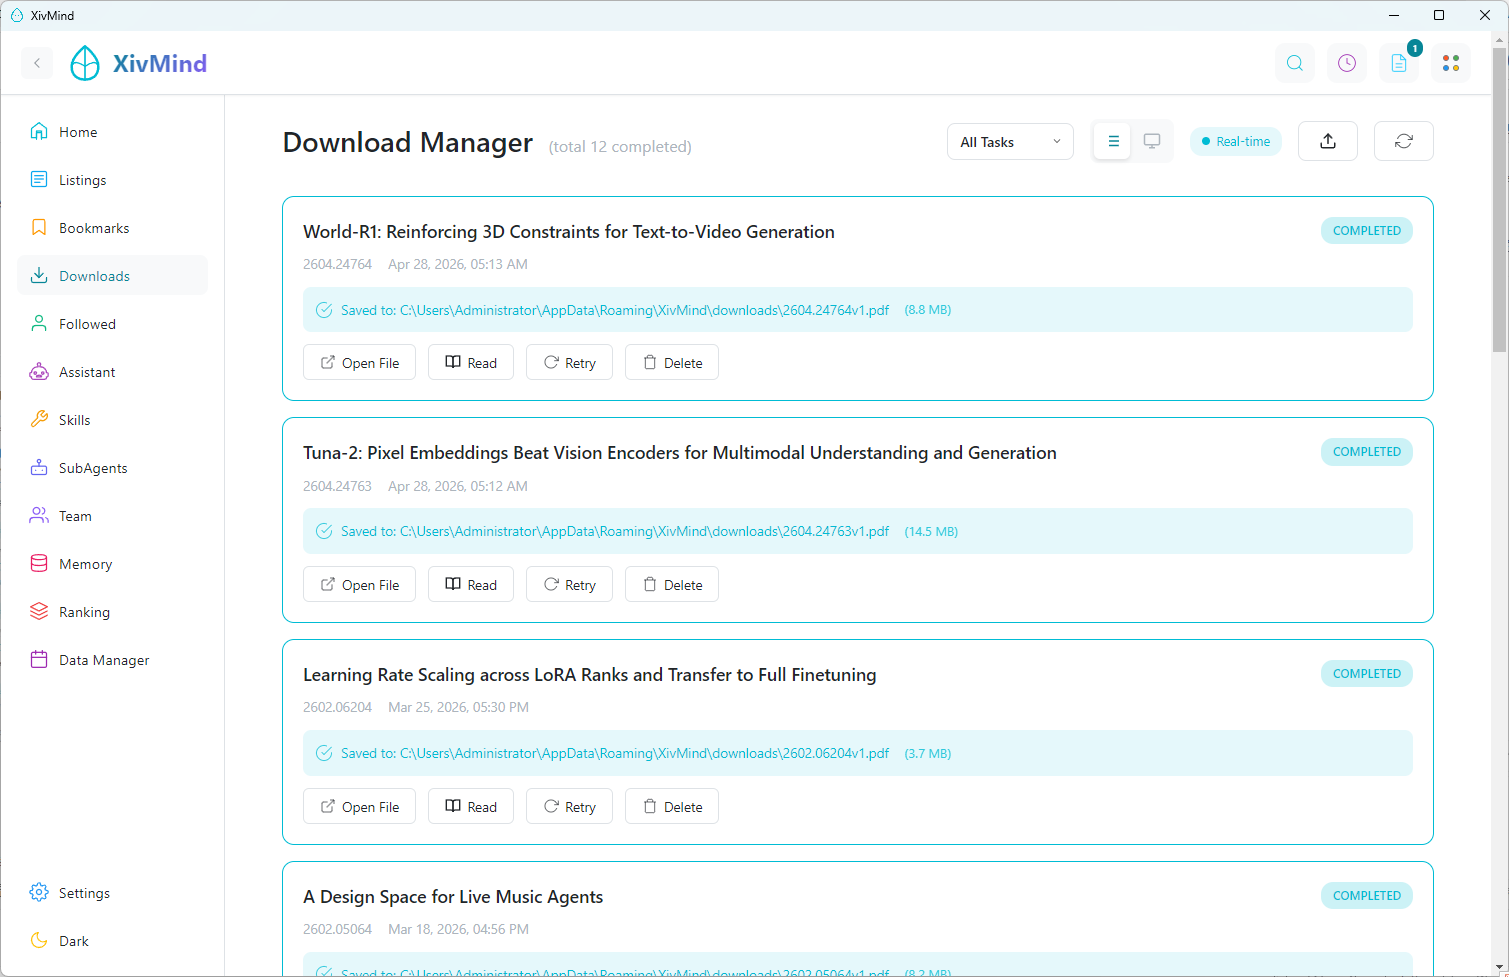Open File for World-R1 paper

coord(360,363)
